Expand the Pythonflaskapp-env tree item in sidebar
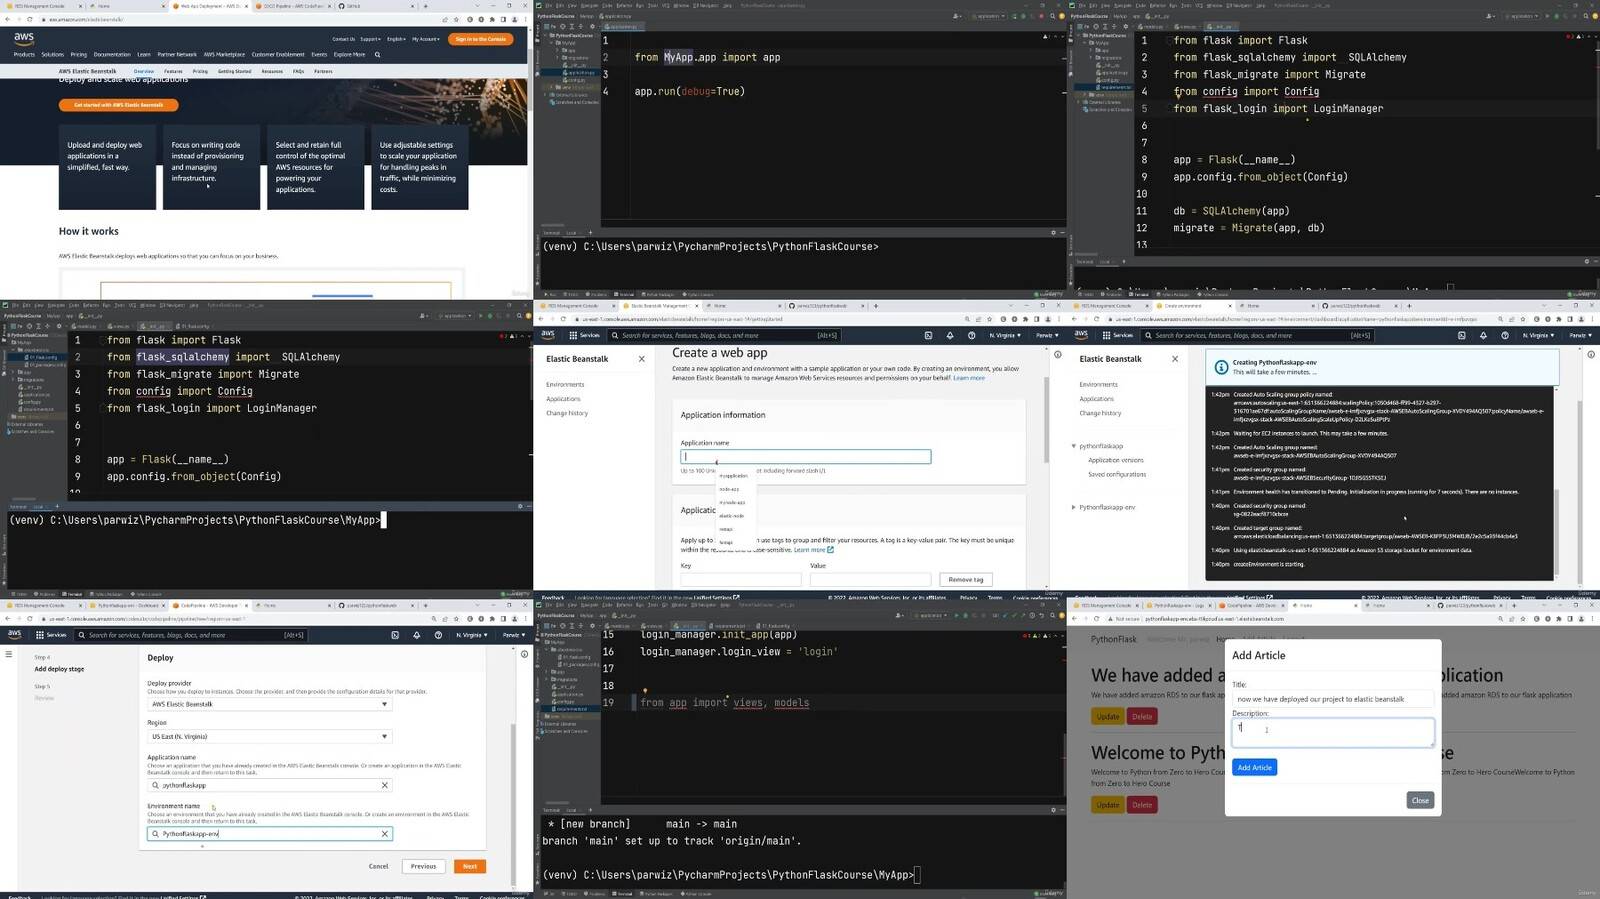The height and width of the screenshot is (899, 1600). pyautogui.click(x=1073, y=507)
